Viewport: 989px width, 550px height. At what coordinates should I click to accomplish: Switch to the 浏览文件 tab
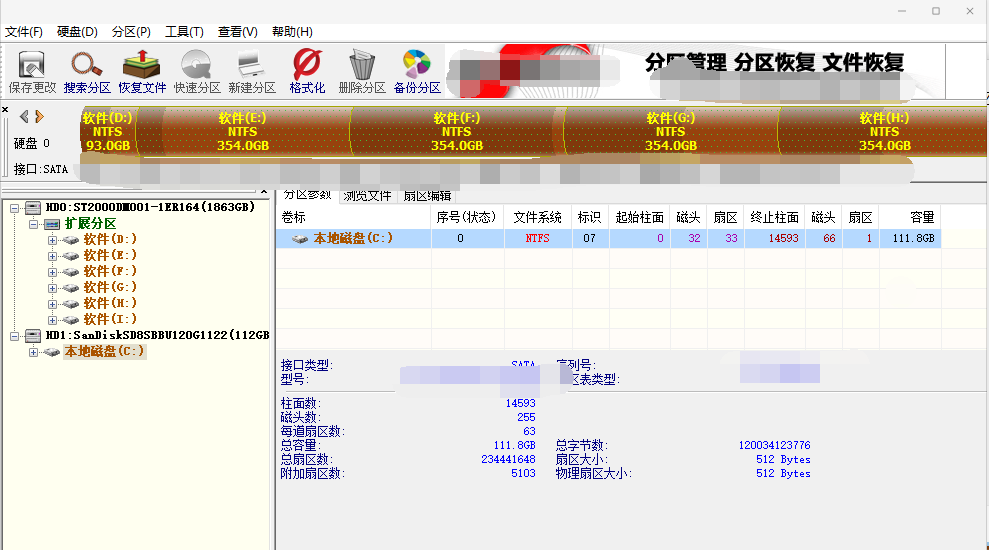(367, 196)
